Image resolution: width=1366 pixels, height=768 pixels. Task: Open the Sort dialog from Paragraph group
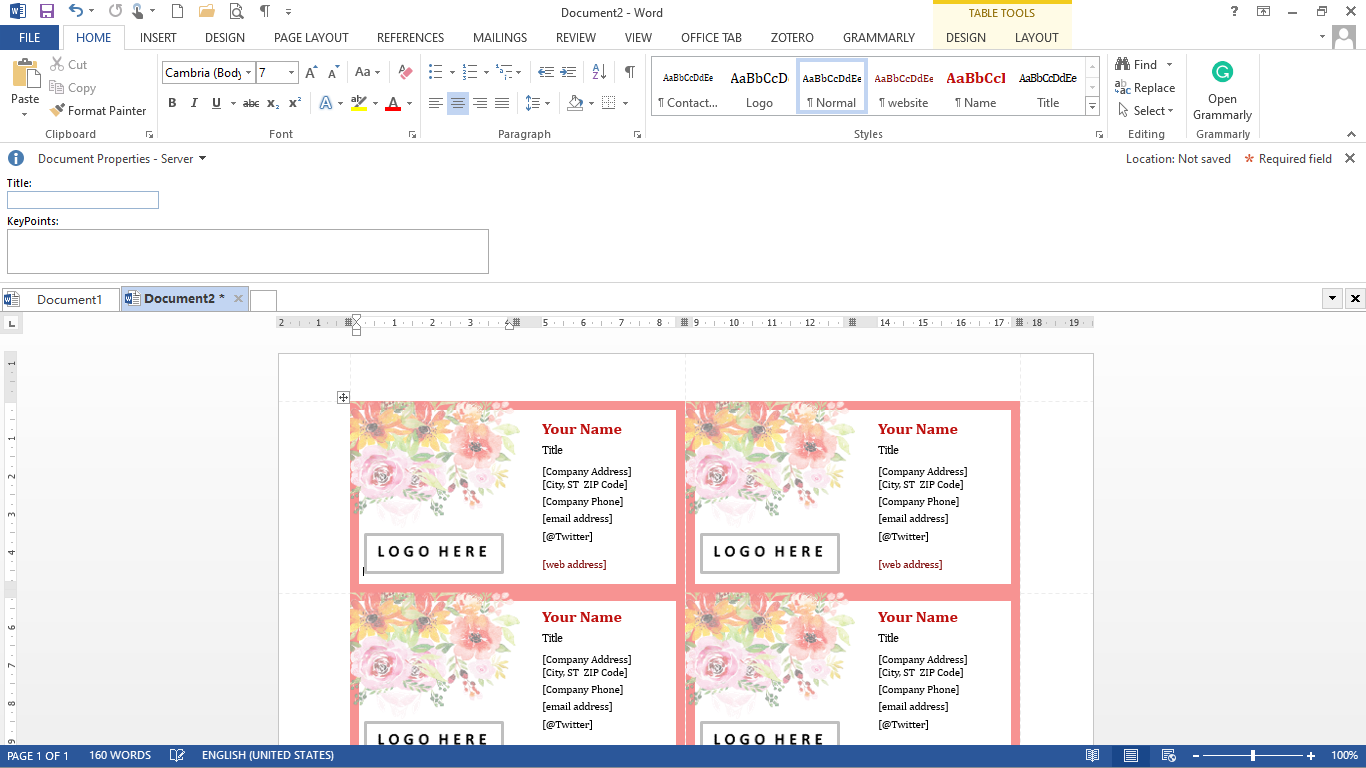[600, 72]
